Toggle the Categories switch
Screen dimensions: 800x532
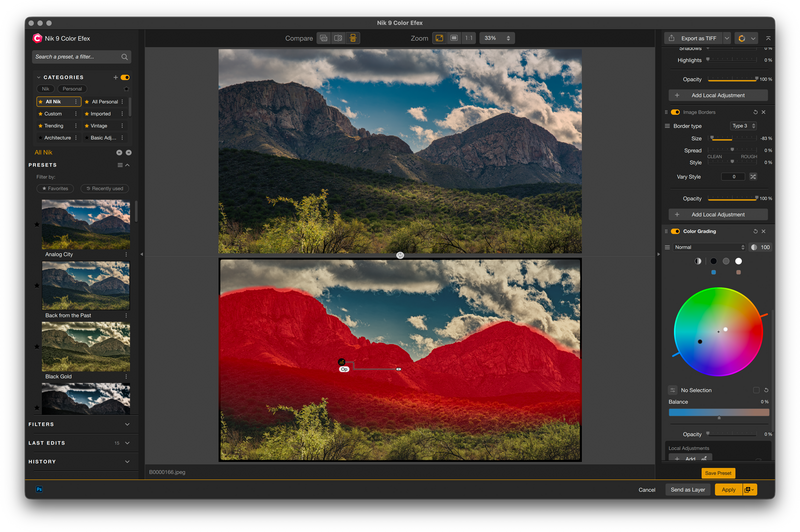pyautogui.click(x=125, y=78)
